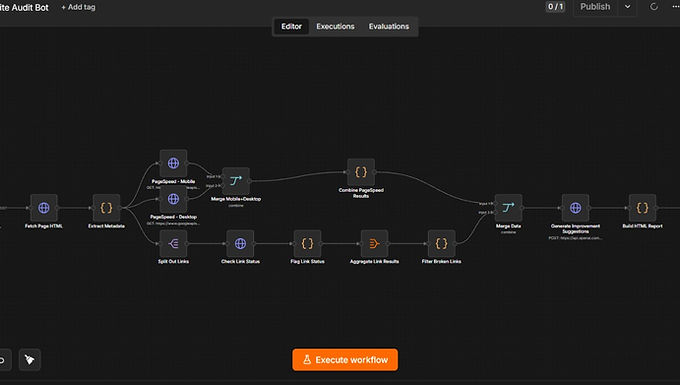This screenshot has width=680, height=385.
Task: Click Add tag next to workflow name
Action: coord(78,7)
